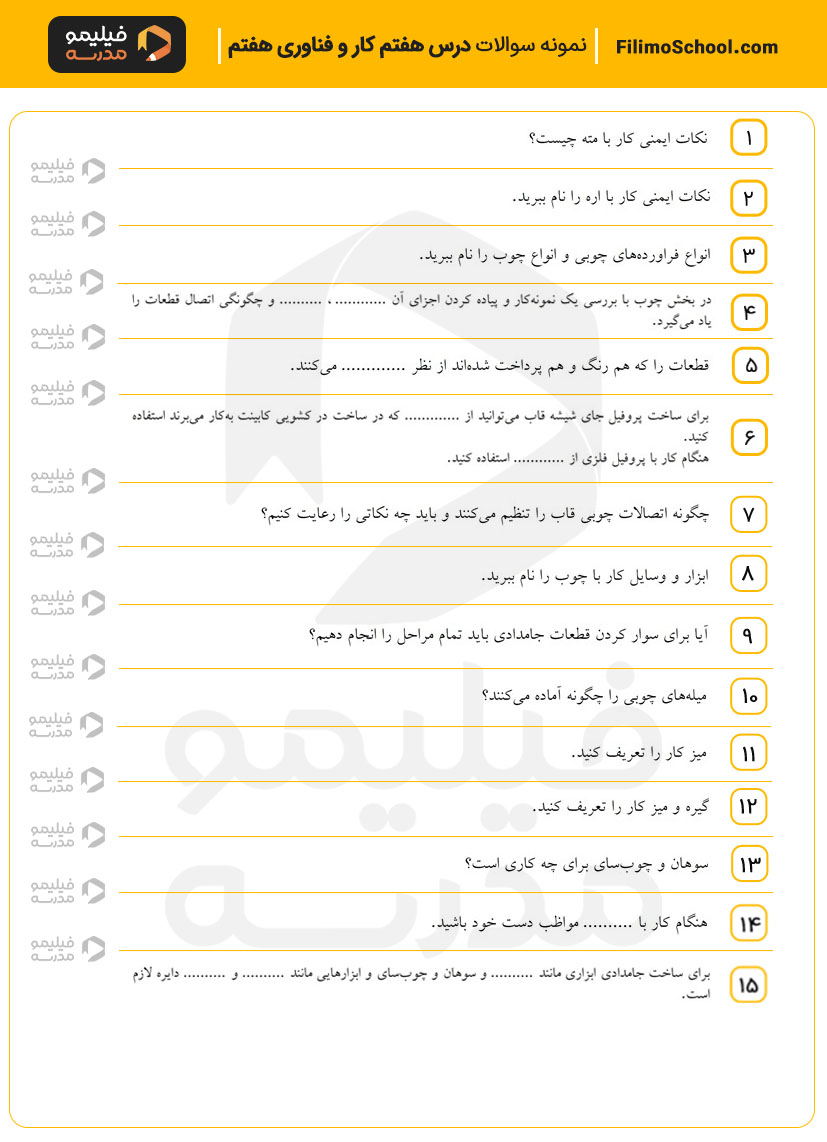Select the number 3 question badge

[x=749, y=256]
